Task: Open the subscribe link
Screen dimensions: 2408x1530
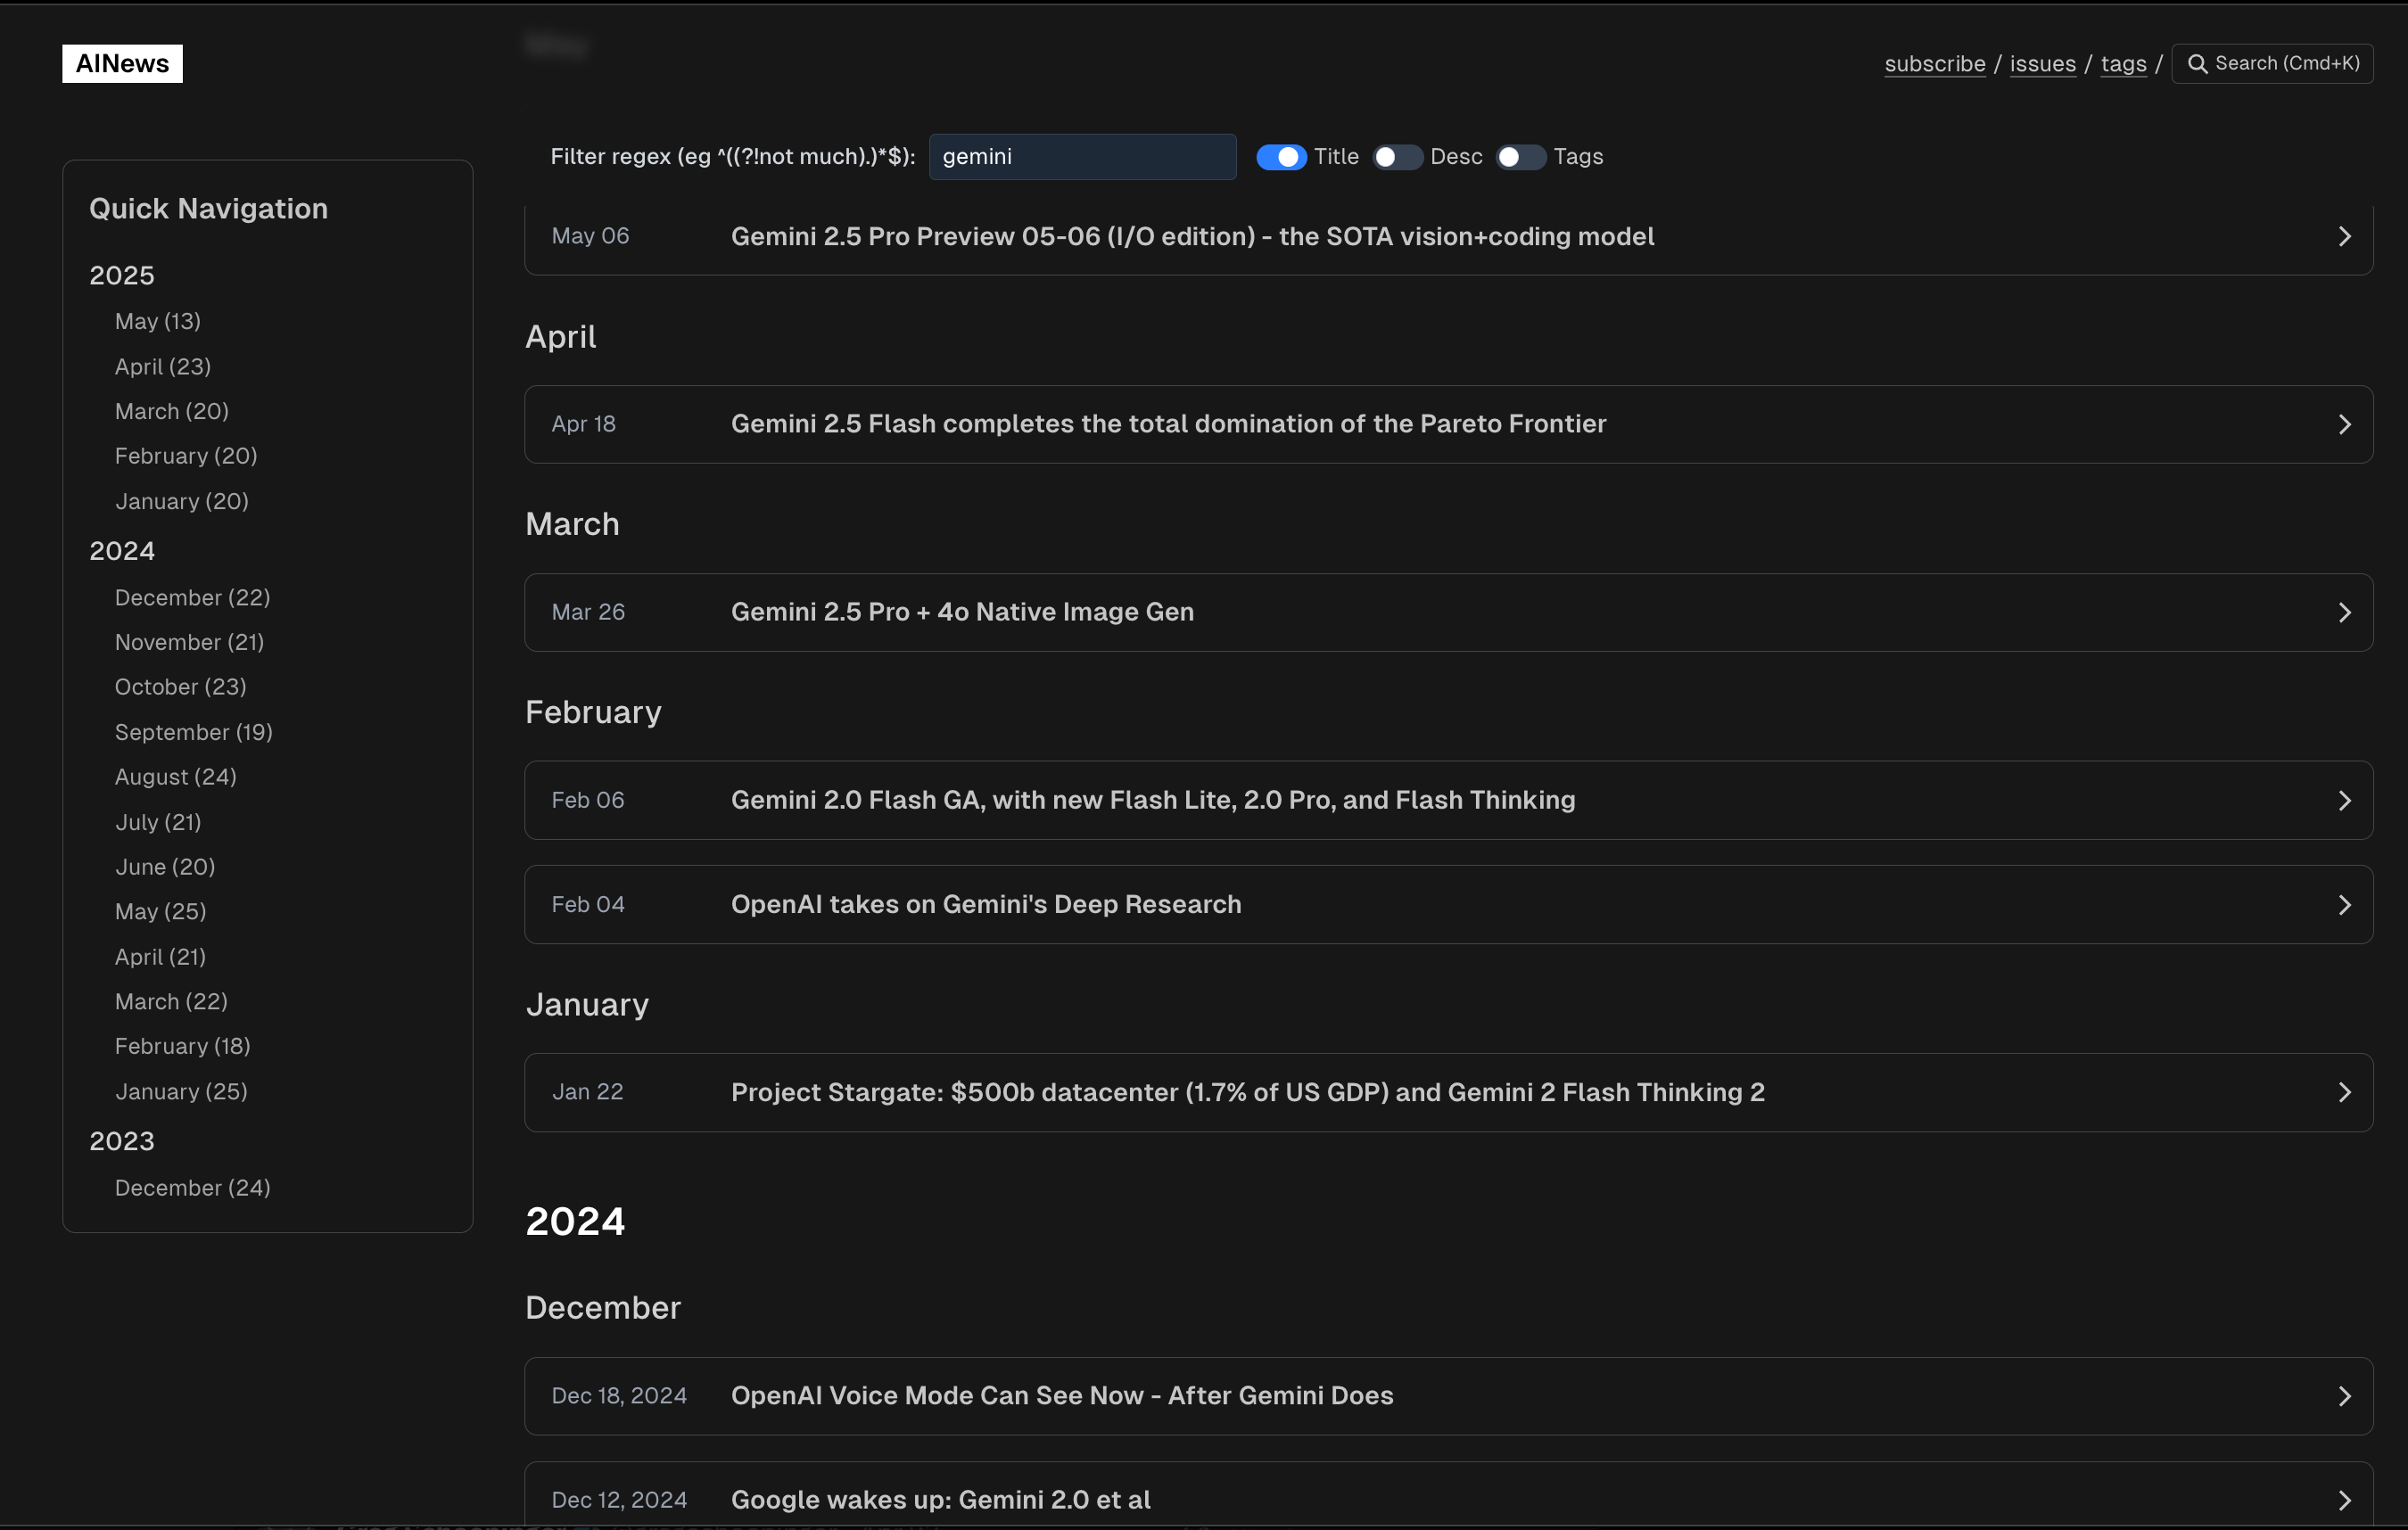Action: (x=1934, y=64)
